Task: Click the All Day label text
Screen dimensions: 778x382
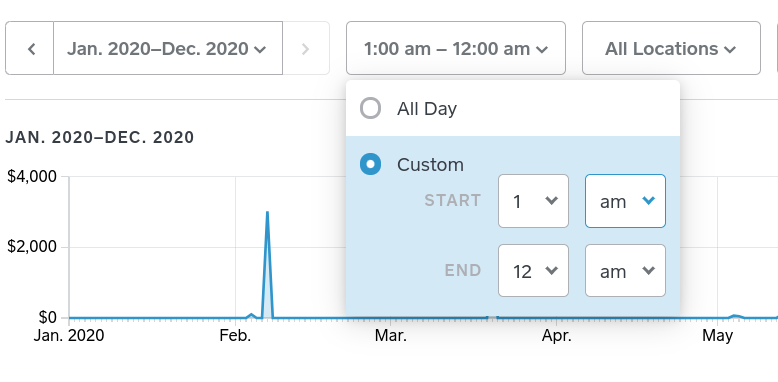Action: [427, 109]
